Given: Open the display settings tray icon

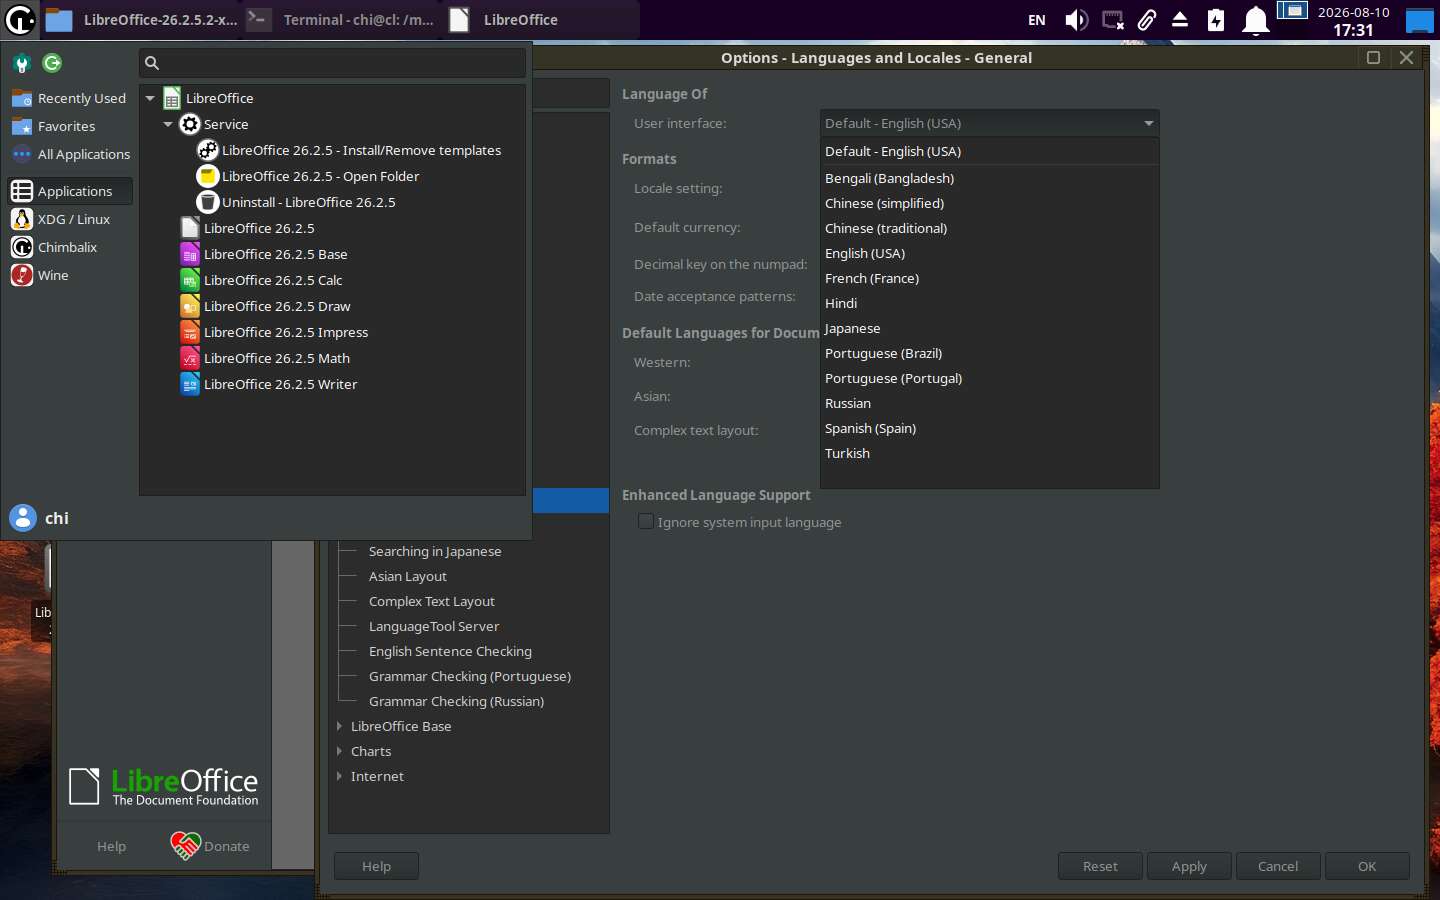Looking at the screenshot, I should [x=1112, y=20].
